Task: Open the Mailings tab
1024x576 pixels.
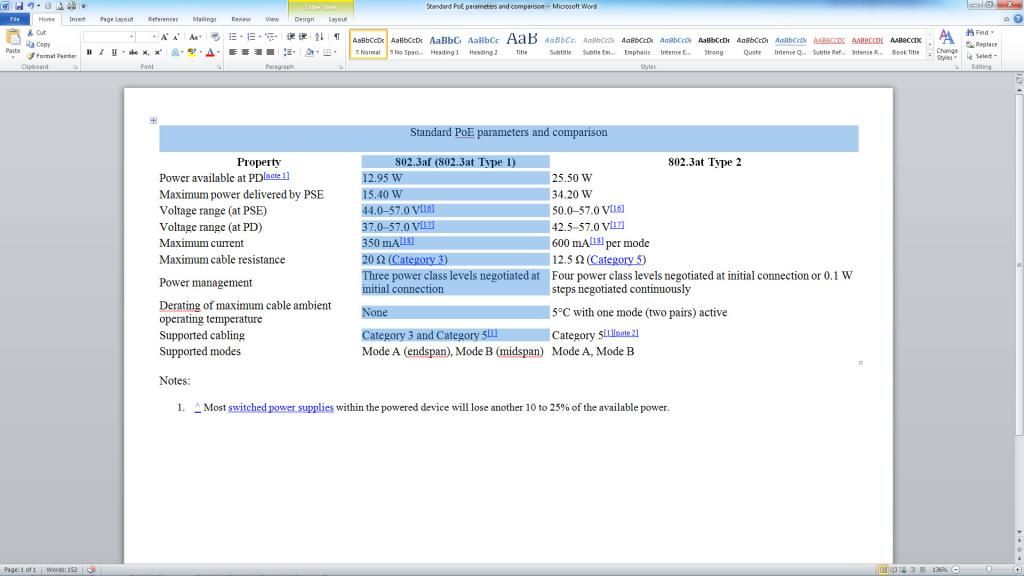Action: point(204,19)
